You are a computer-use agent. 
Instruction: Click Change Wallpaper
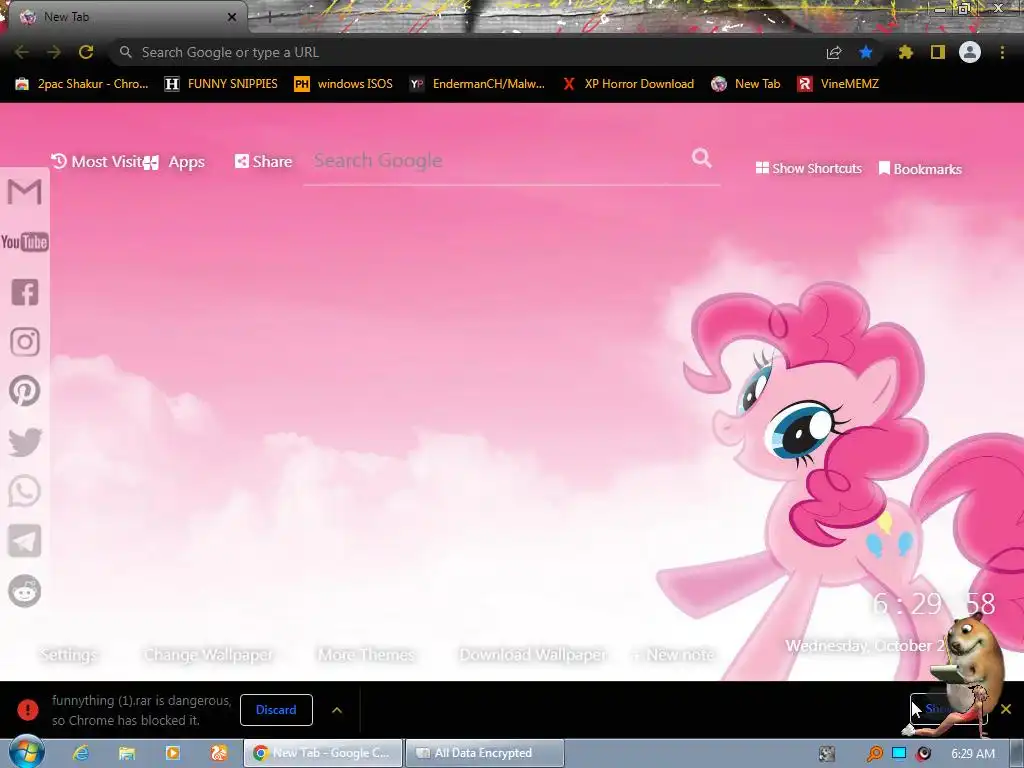(x=208, y=654)
